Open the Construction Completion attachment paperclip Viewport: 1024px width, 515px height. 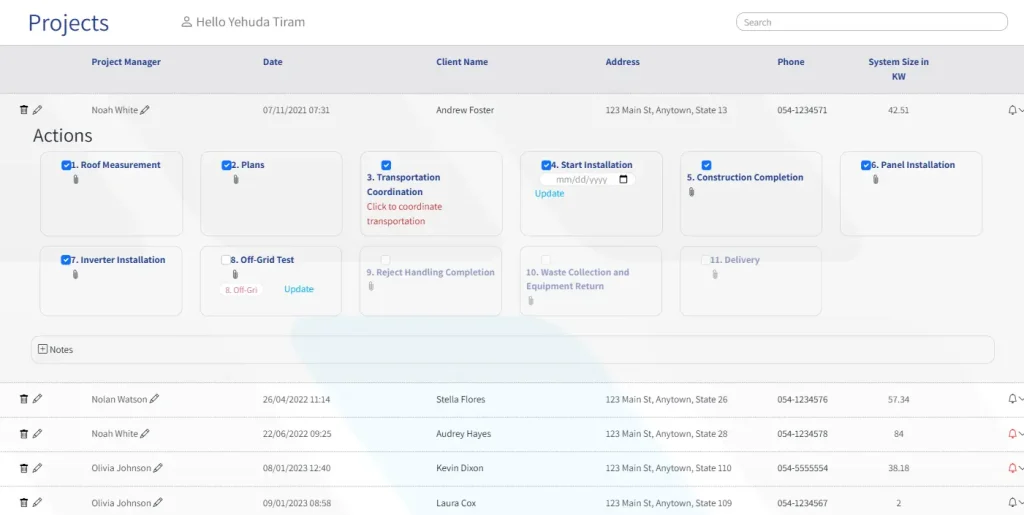(x=692, y=192)
